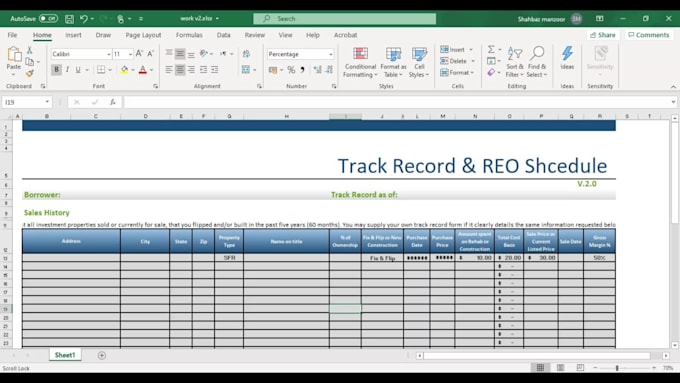The height and width of the screenshot is (383, 680).
Task: Open Conditional Formatting menu
Action: tap(360, 62)
